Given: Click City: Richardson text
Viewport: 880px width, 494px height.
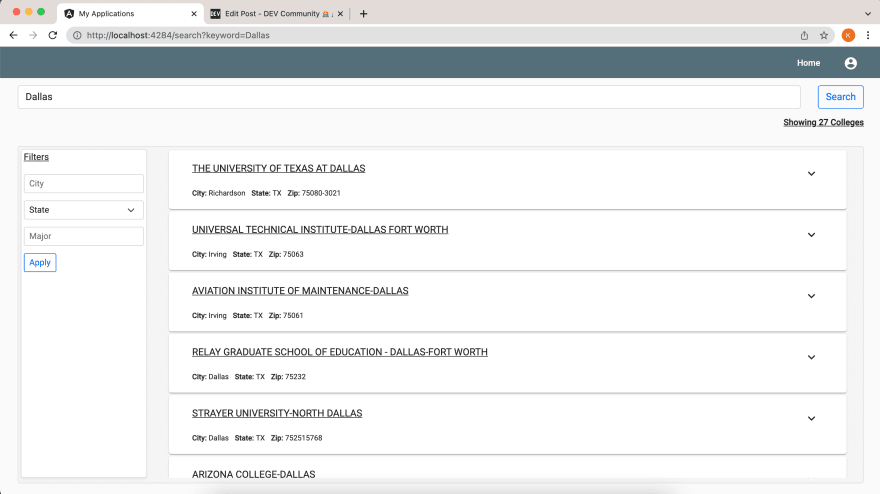Looking at the screenshot, I should 218,193.
